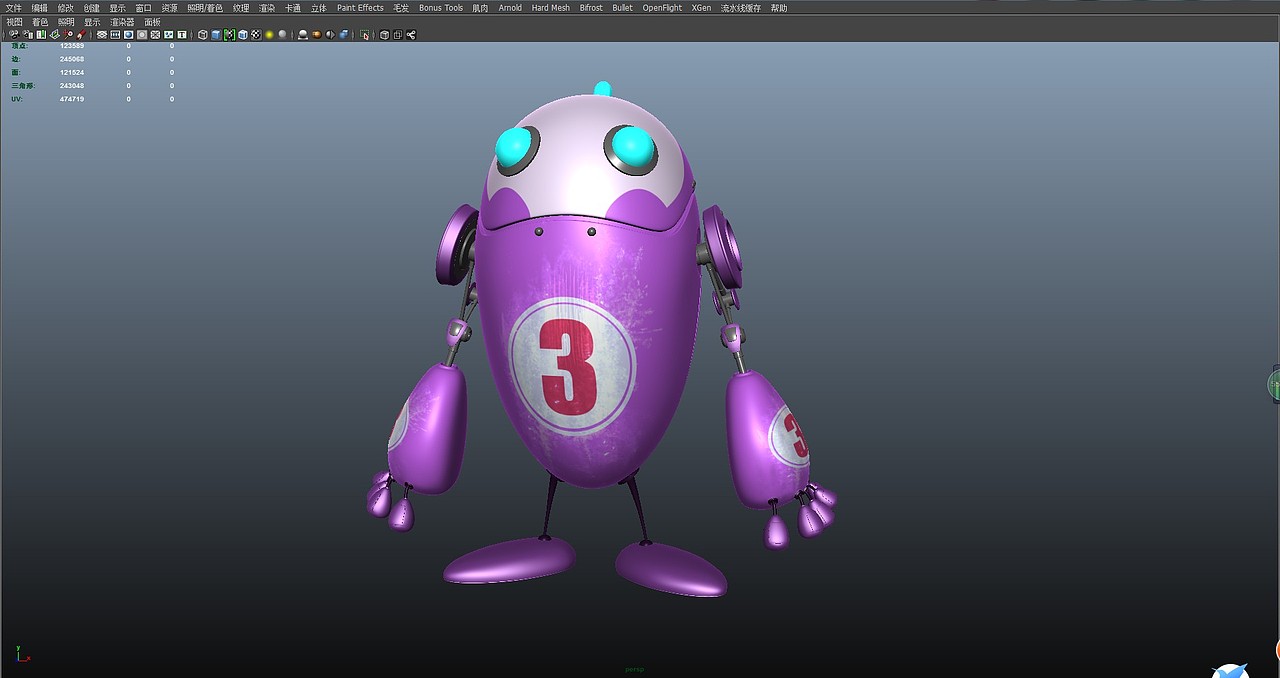Toggle the gray sphere Shadows icon

coord(282,34)
